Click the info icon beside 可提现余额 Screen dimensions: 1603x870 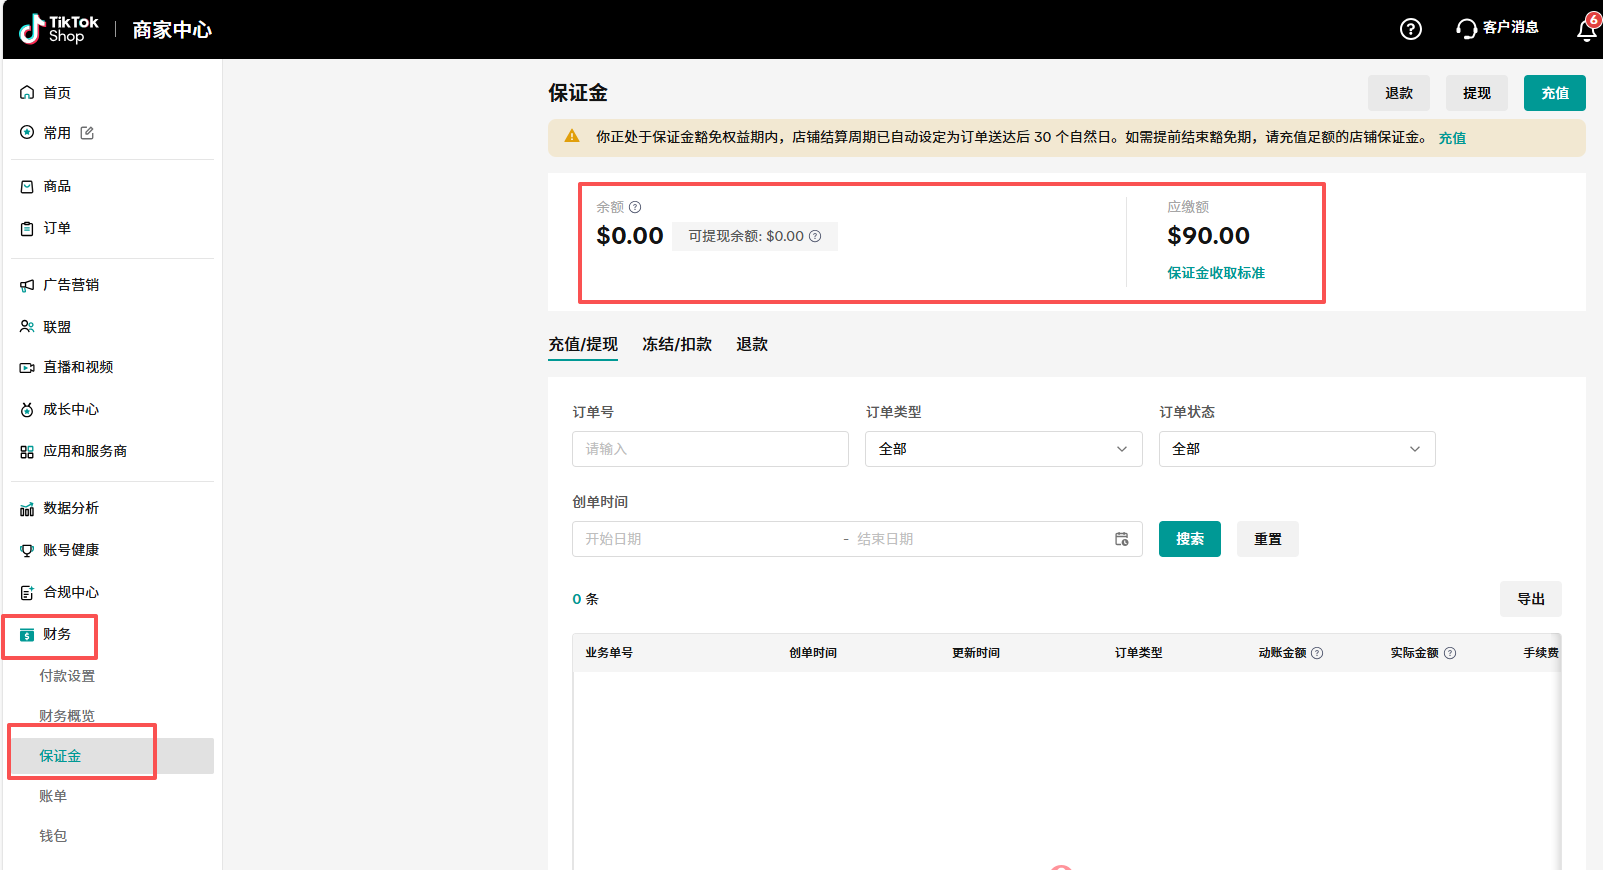[x=815, y=236]
